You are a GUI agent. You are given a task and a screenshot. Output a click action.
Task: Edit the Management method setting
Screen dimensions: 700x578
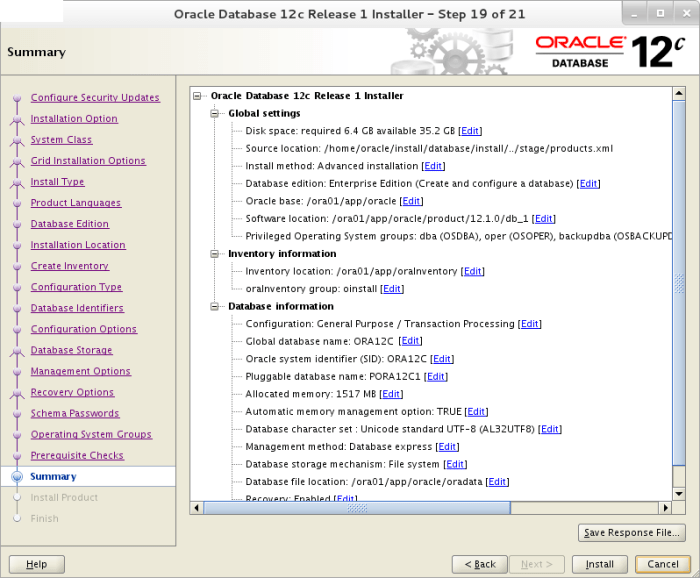tap(447, 447)
